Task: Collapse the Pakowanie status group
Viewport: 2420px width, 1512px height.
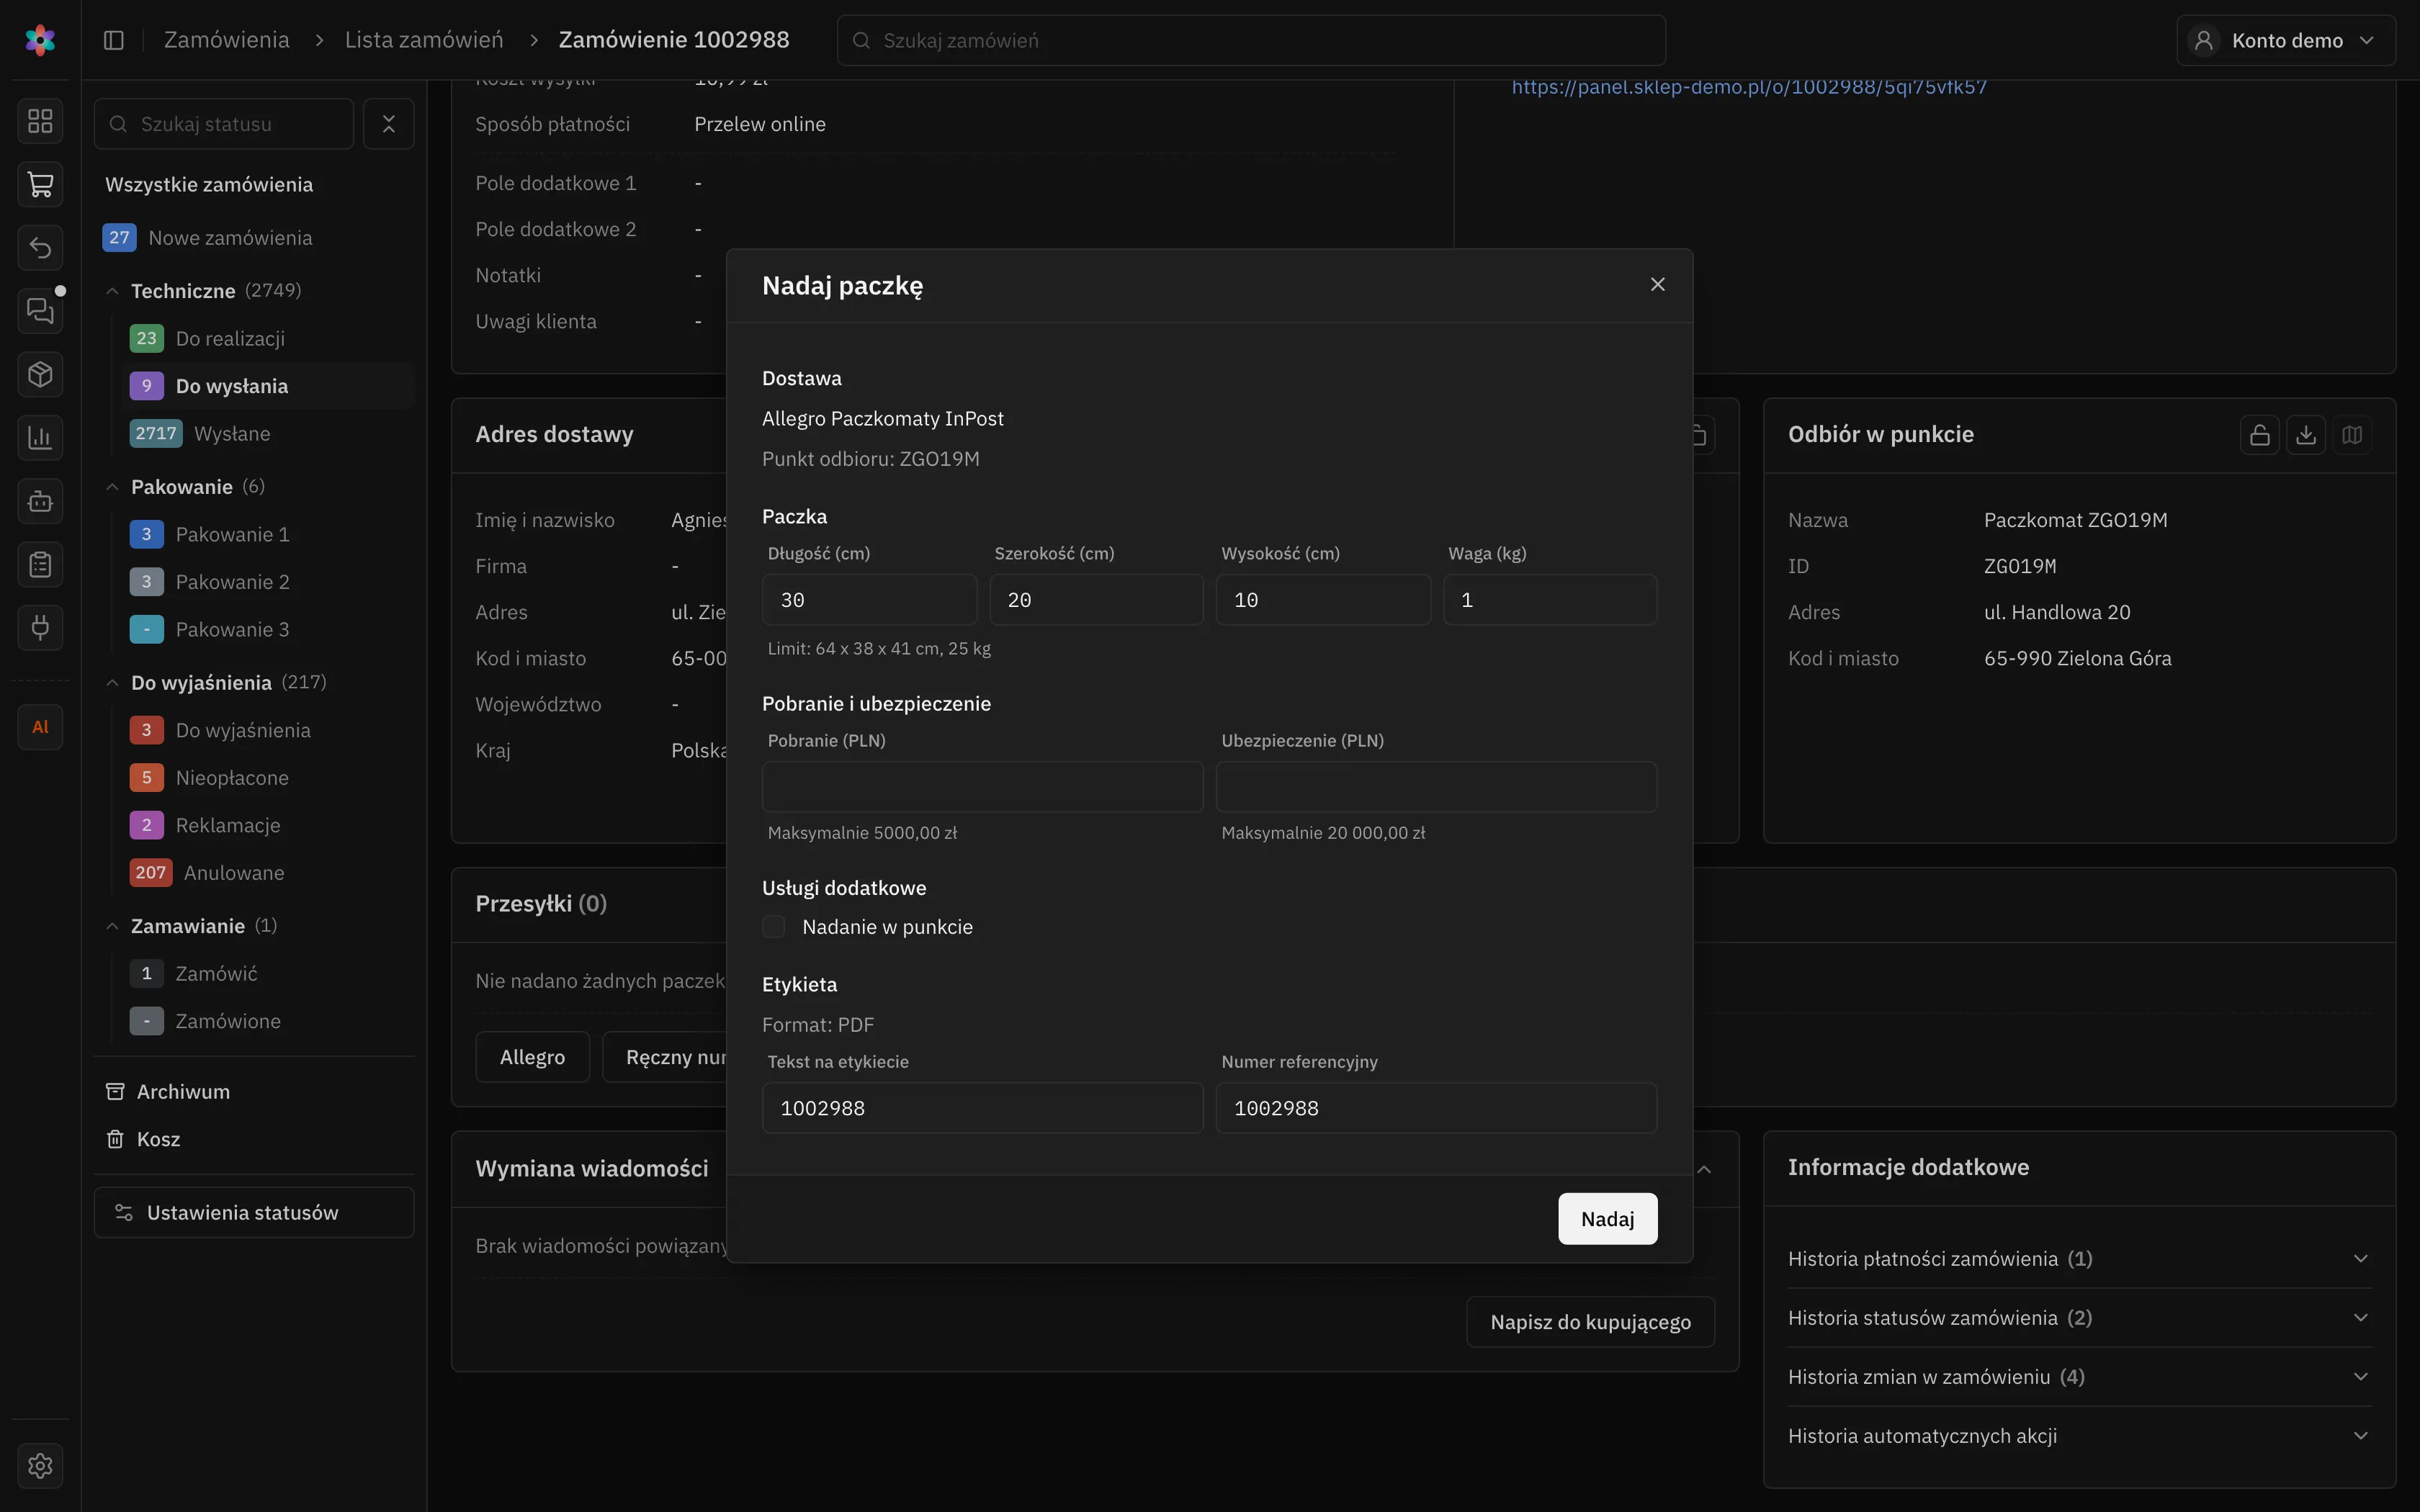Action: click(x=112, y=487)
